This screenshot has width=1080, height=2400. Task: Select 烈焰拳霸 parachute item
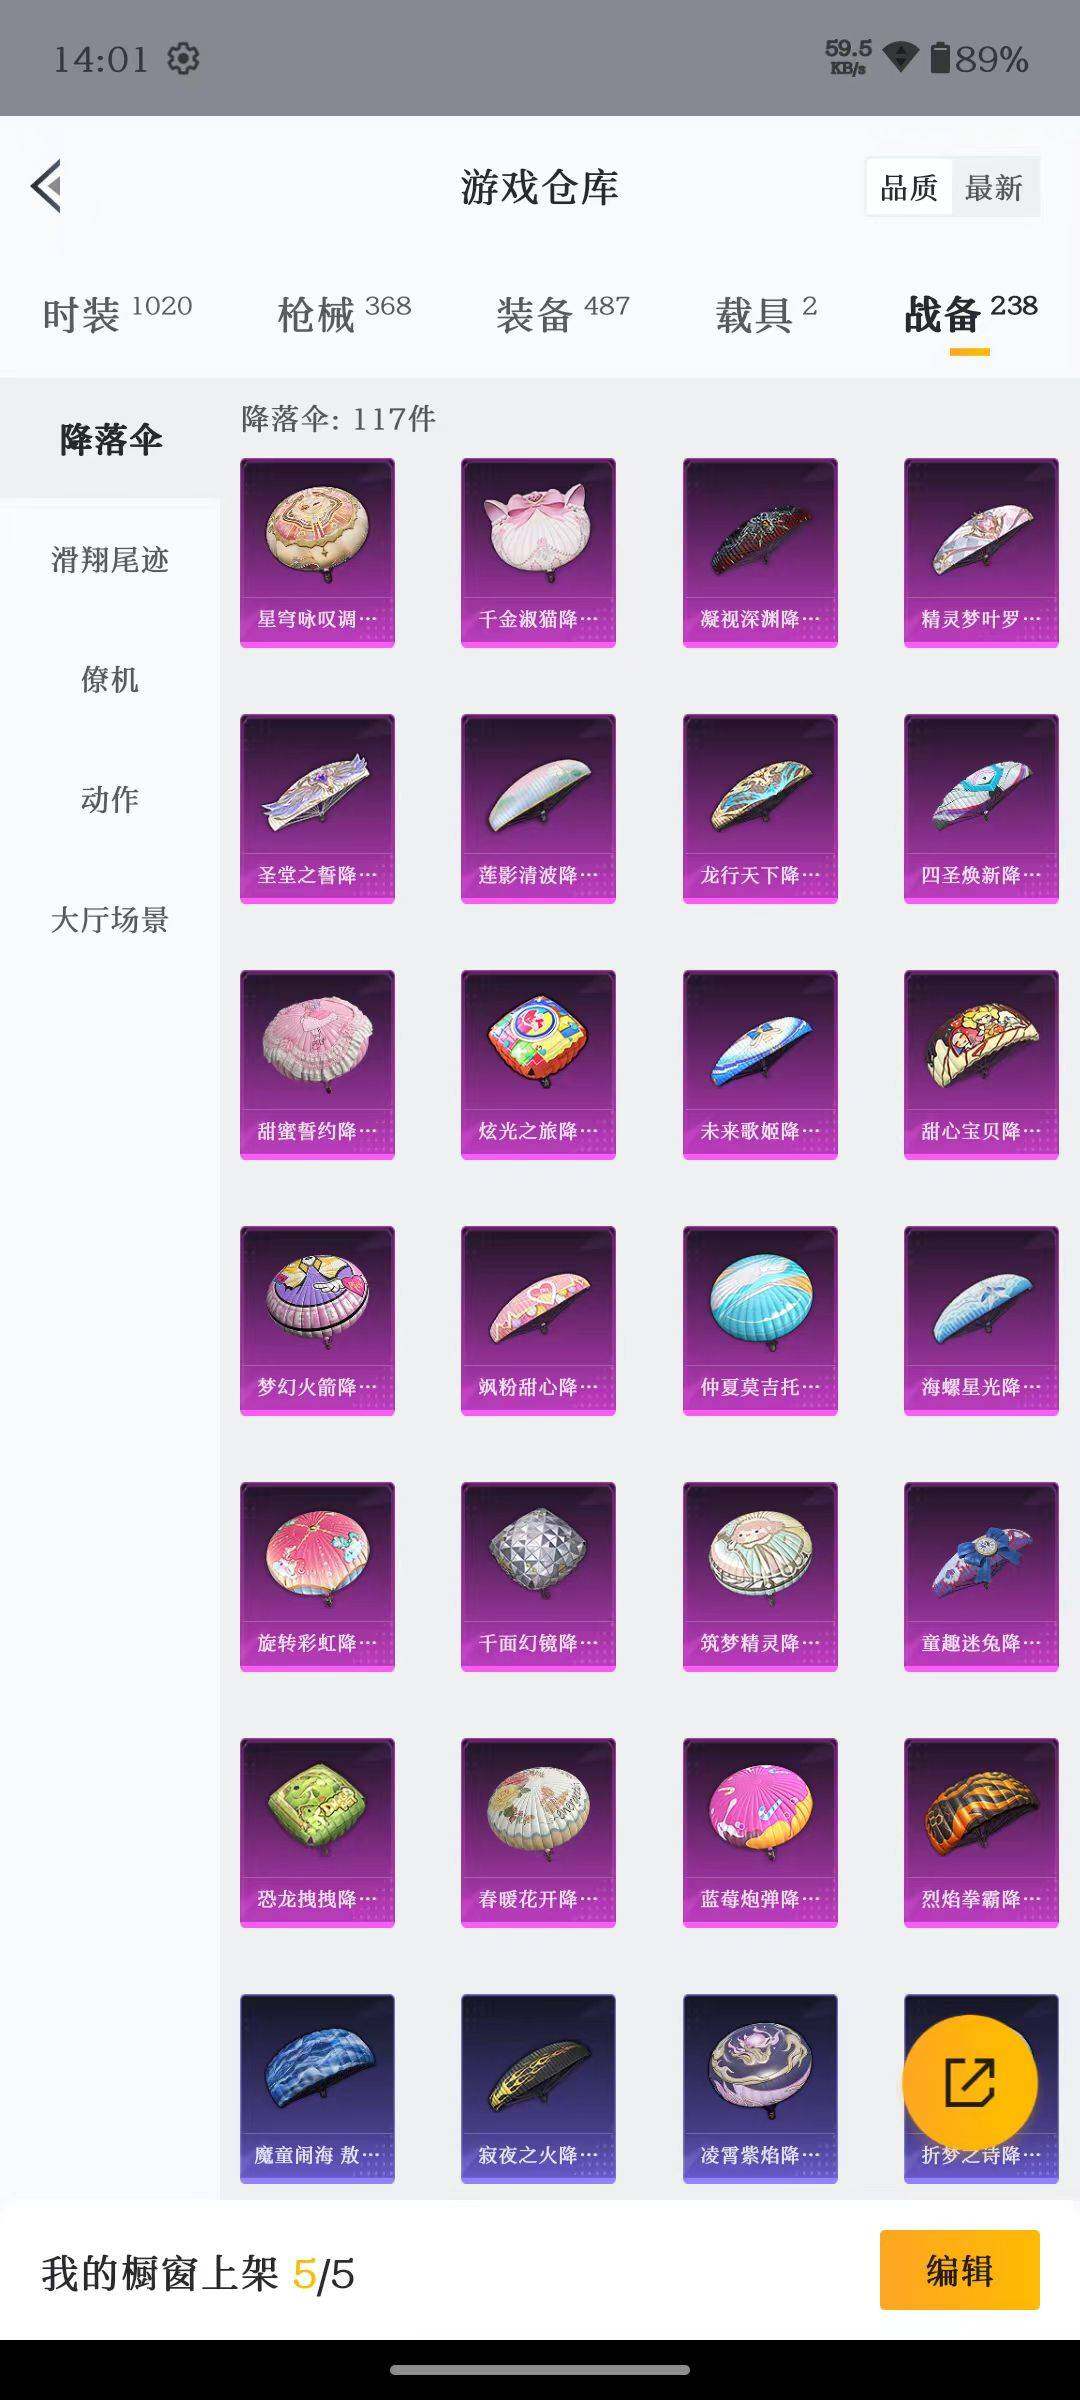pos(981,1833)
